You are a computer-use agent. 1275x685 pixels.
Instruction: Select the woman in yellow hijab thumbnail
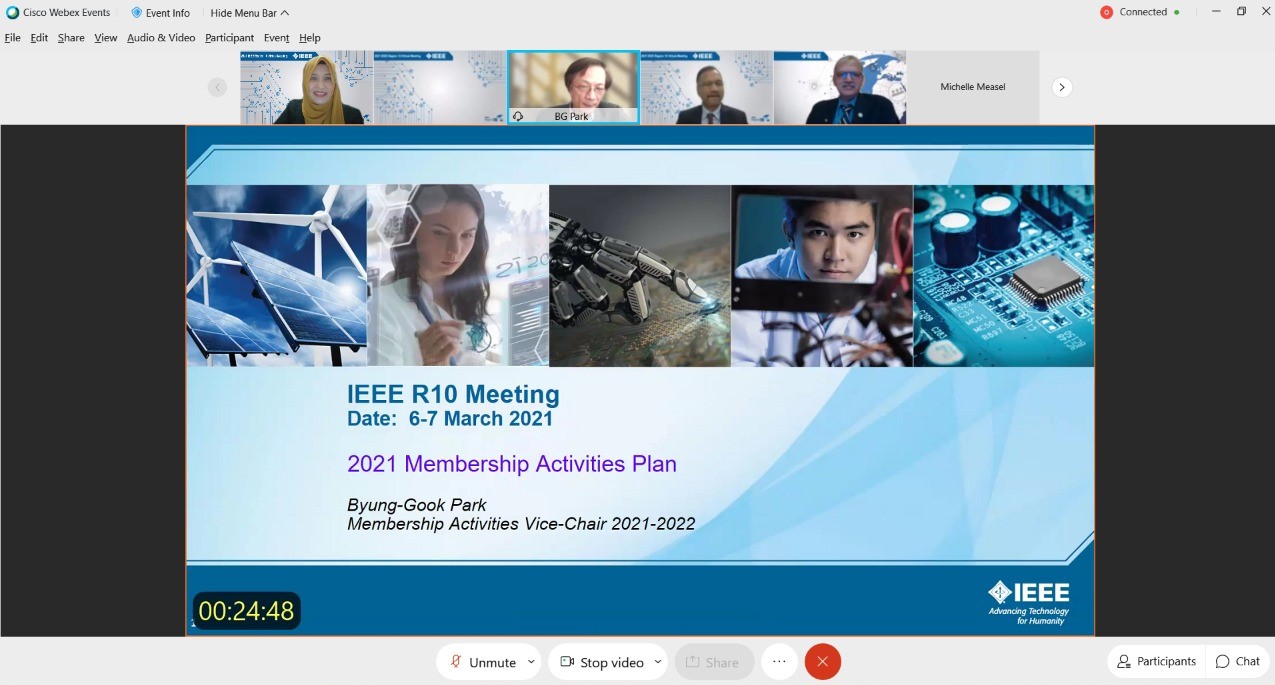(306, 88)
